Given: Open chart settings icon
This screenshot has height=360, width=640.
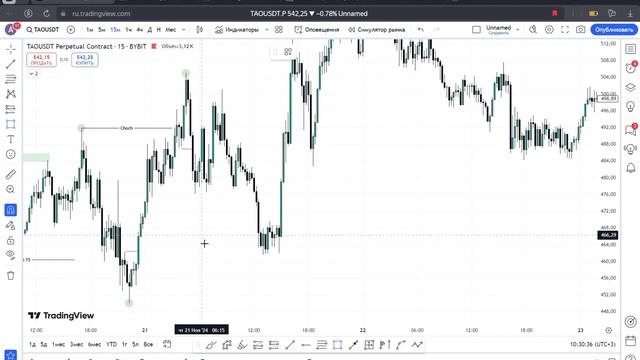Looking at the screenshot, I should point(549,29).
